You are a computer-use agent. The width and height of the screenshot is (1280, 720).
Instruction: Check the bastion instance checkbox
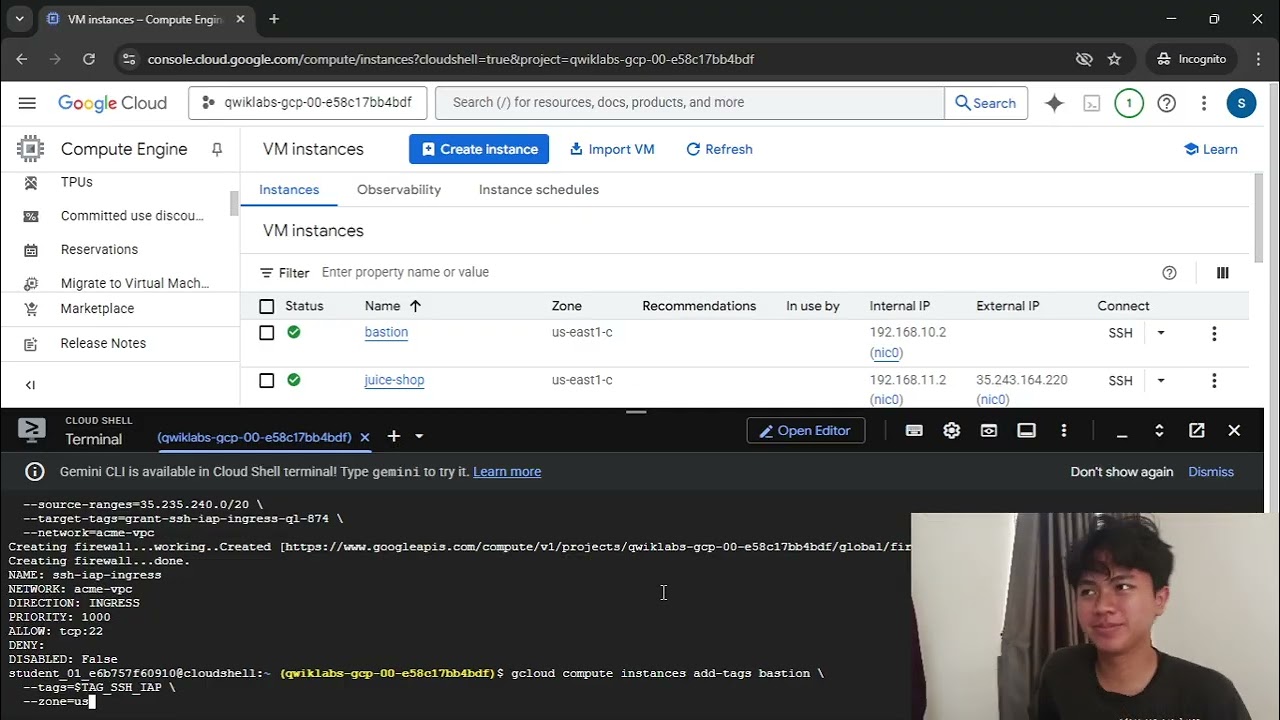pyautogui.click(x=266, y=333)
